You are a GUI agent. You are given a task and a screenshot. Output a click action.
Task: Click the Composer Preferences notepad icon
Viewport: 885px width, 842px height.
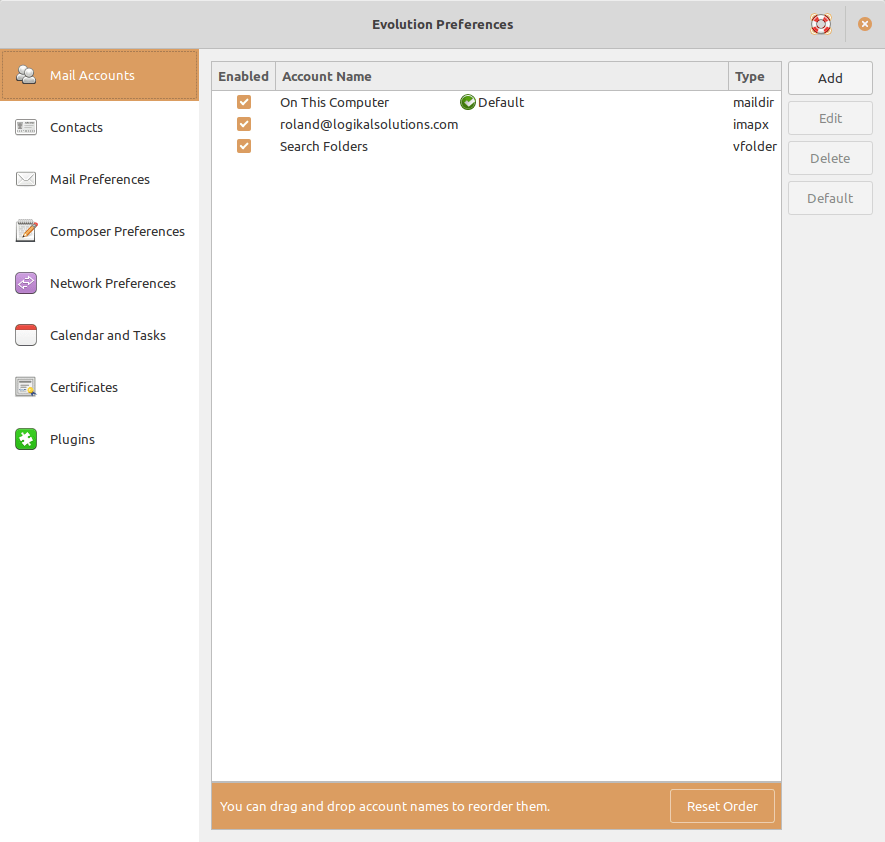pos(26,231)
